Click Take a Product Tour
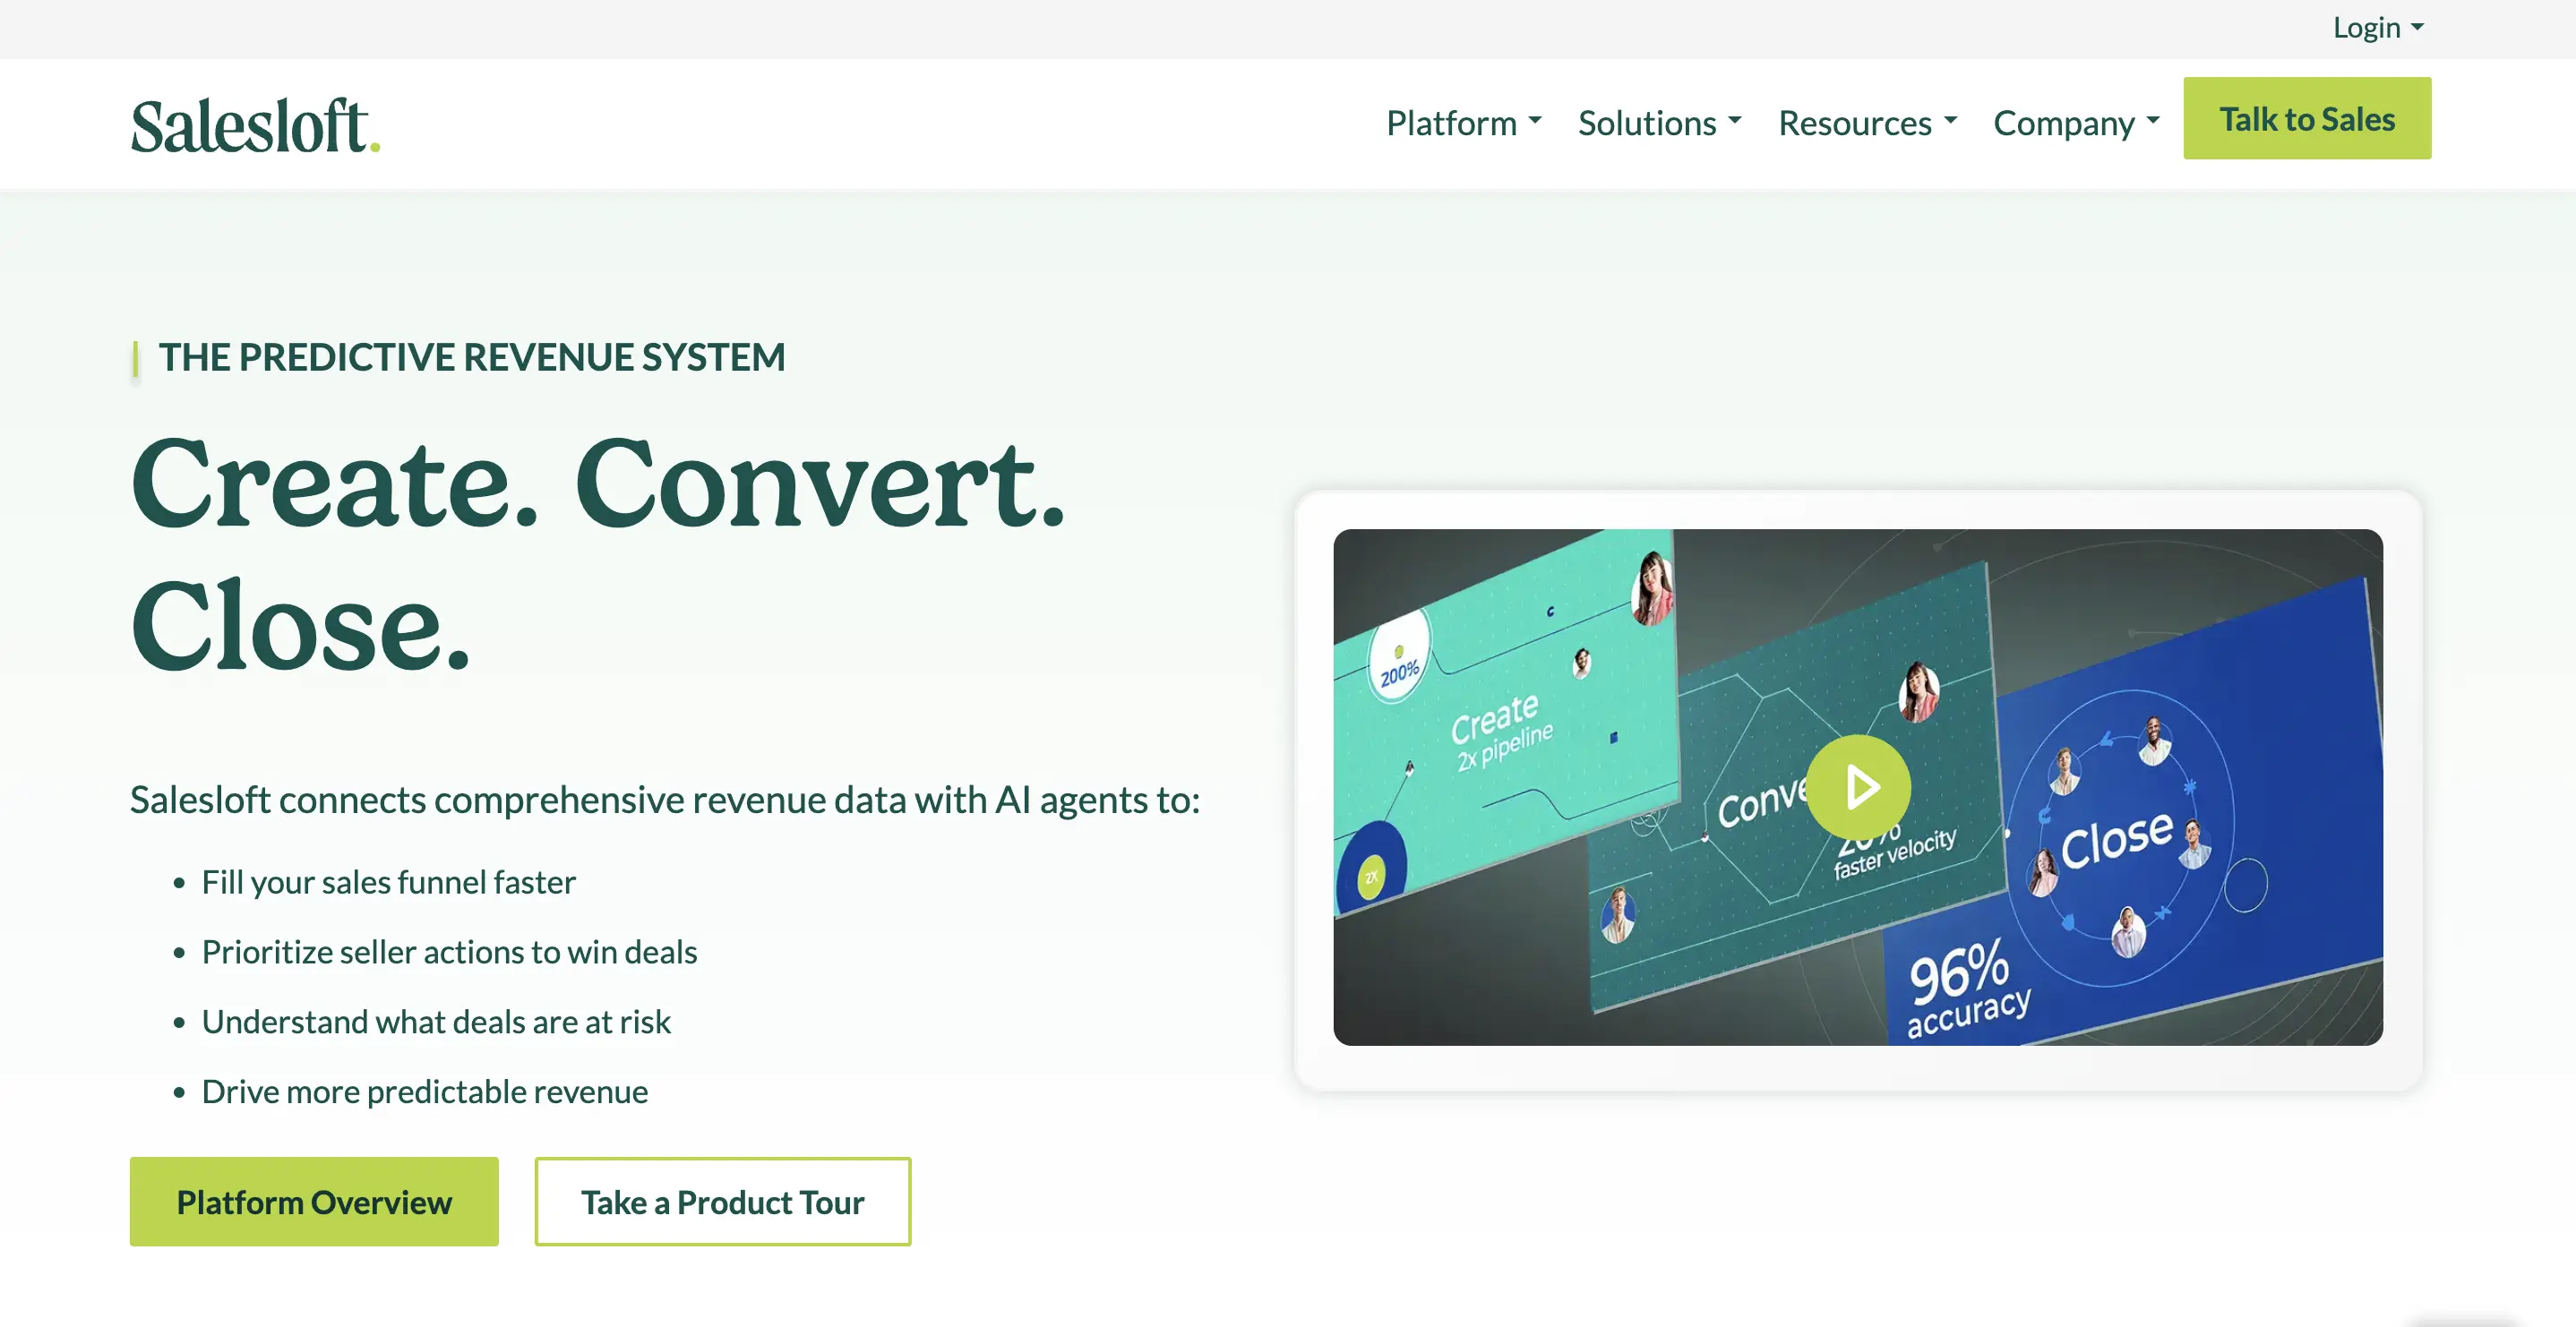2576x1327 pixels. (722, 1201)
